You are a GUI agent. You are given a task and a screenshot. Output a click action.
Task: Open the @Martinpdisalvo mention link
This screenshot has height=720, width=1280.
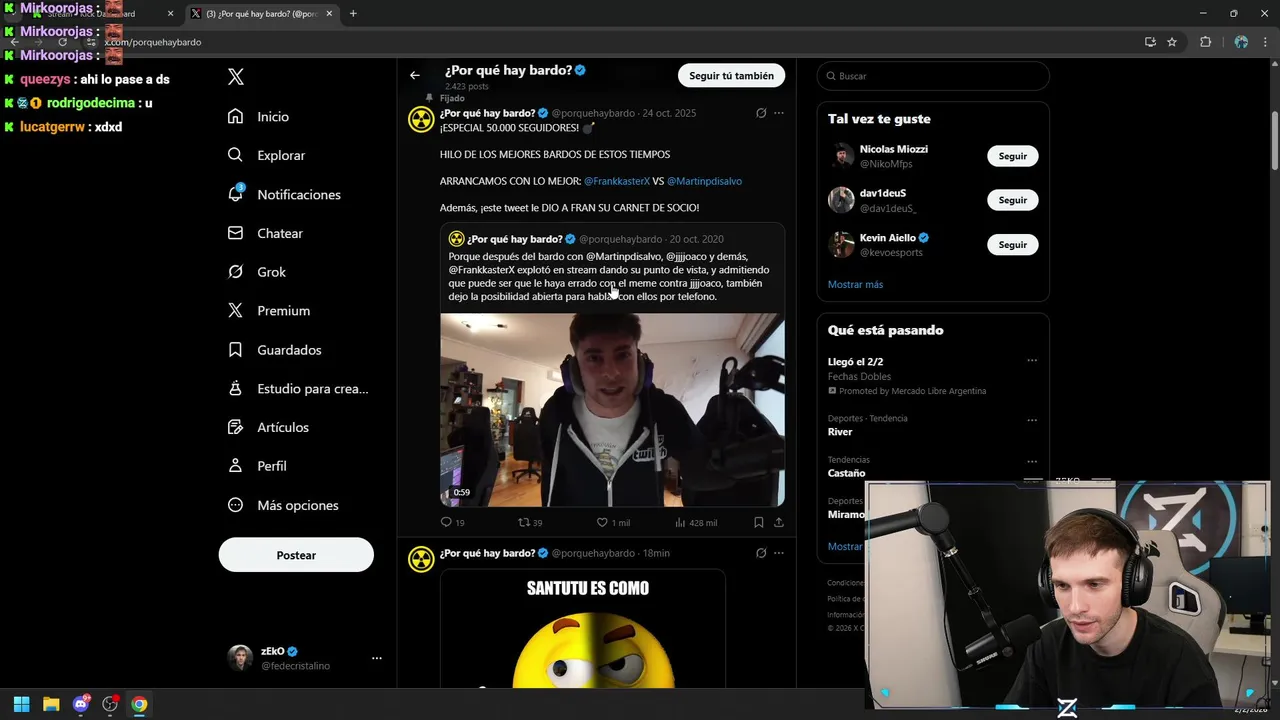tap(704, 181)
